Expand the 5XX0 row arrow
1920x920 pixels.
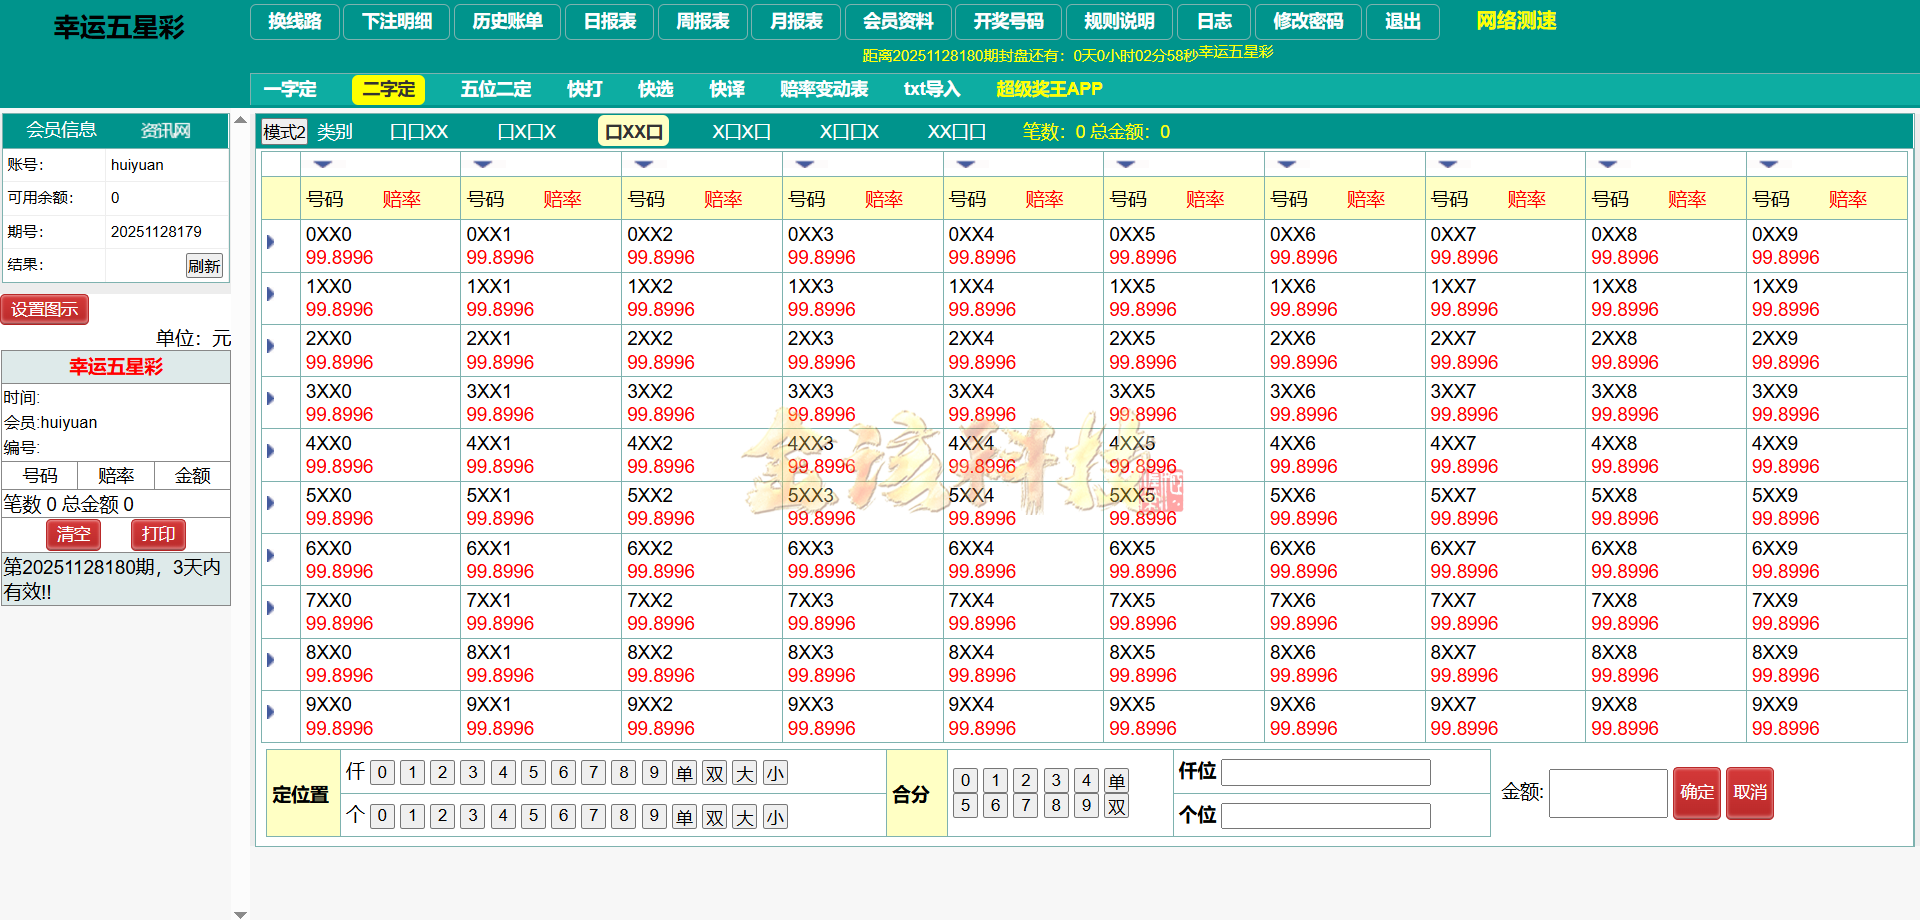click(271, 503)
